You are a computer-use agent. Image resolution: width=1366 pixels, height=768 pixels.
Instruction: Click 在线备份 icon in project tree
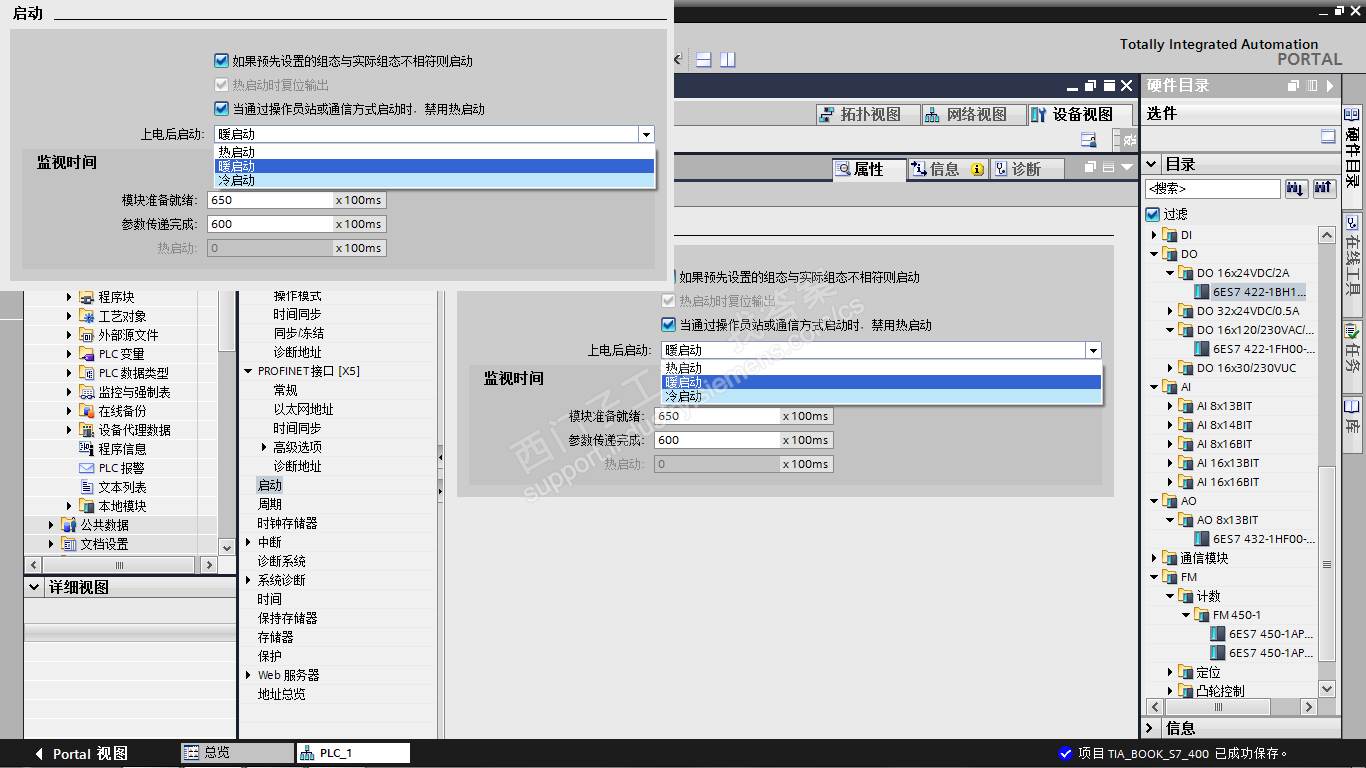click(87, 411)
